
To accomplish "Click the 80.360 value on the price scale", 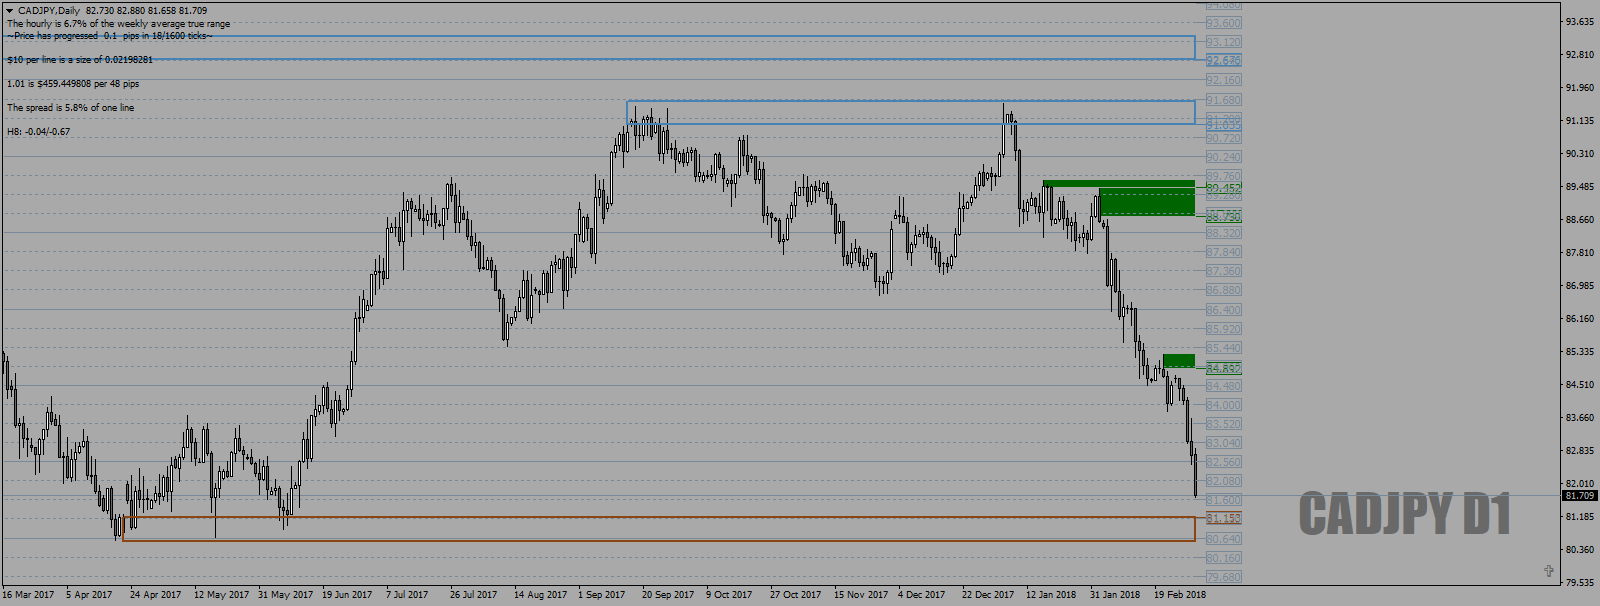I will pyautogui.click(x=1580, y=550).
